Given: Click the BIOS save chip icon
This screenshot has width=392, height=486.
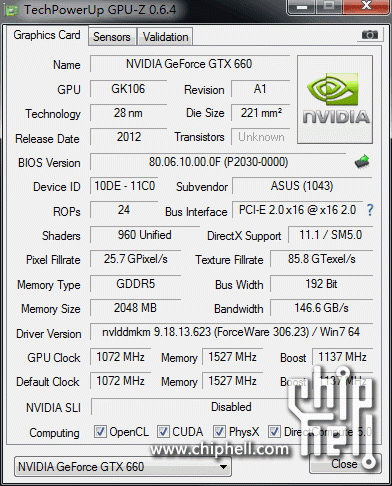Looking at the screenshot, I should 362,162.
